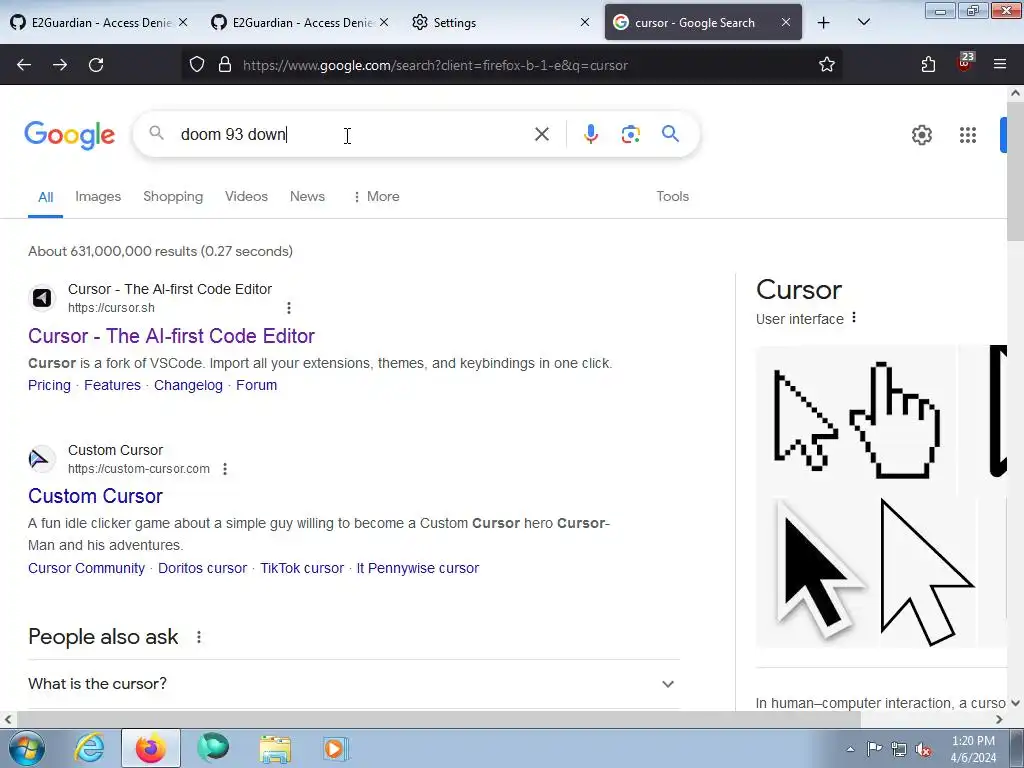Open the media player taskbar icon

336,748
